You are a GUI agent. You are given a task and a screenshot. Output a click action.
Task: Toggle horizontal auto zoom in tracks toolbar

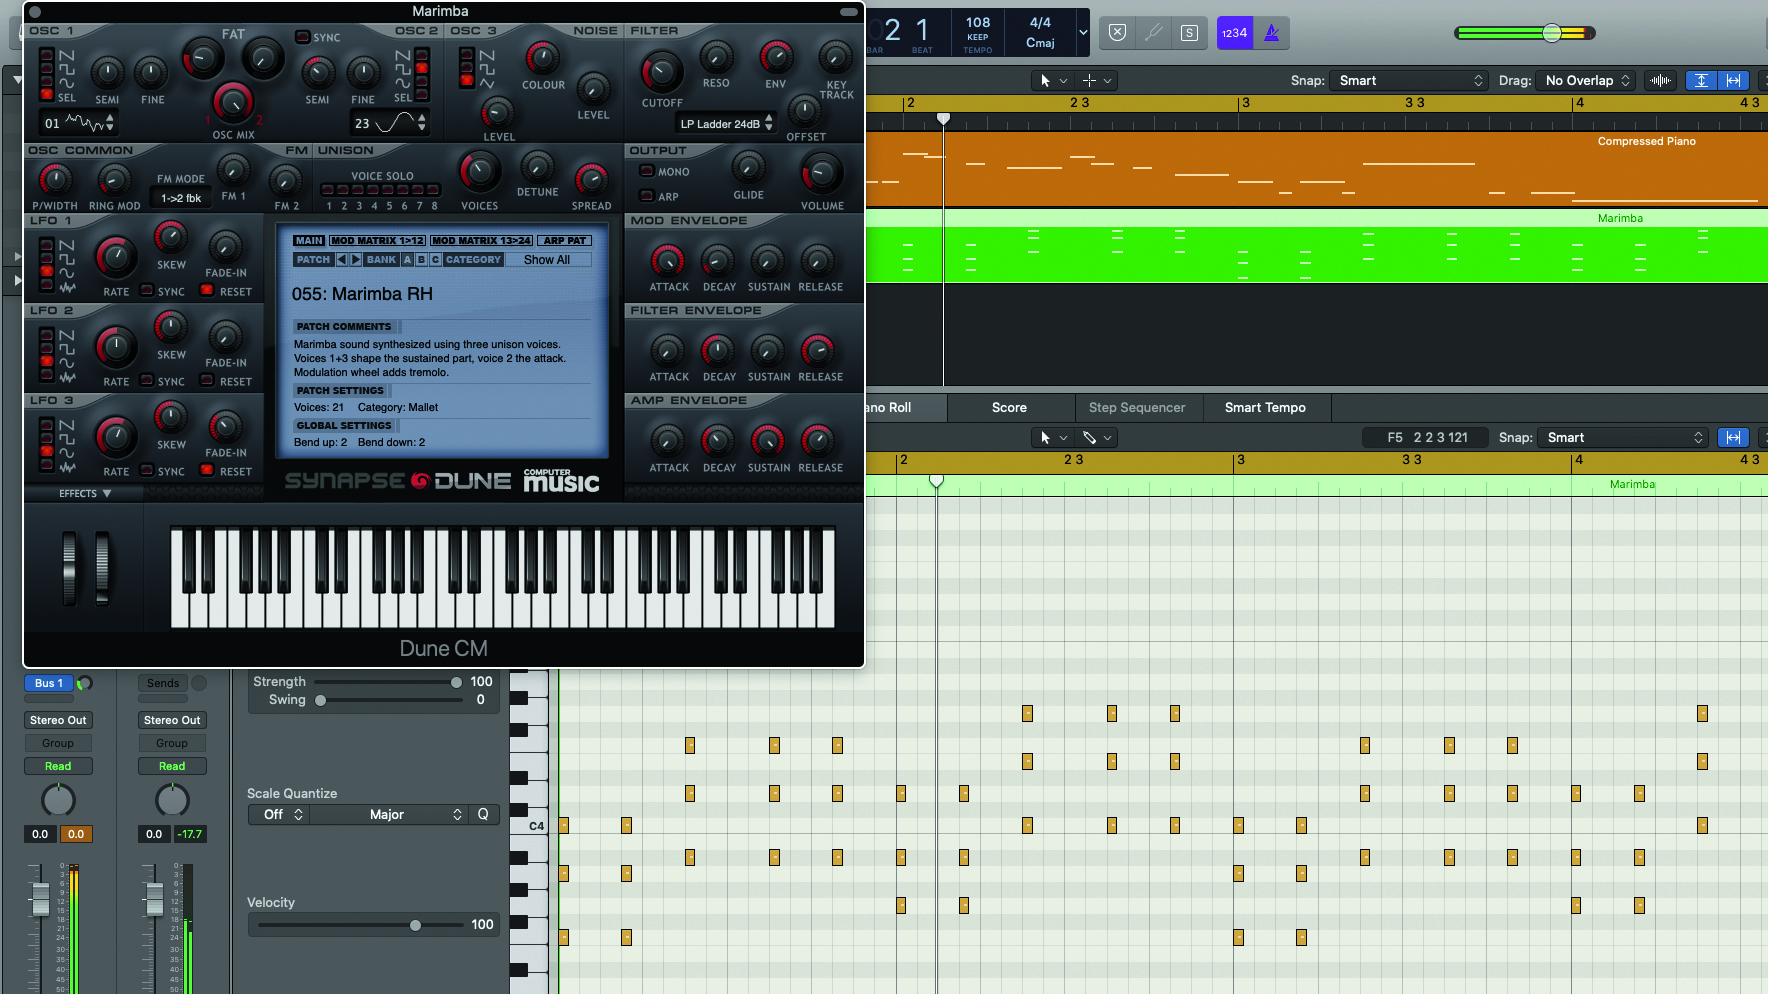[1734, 80]
